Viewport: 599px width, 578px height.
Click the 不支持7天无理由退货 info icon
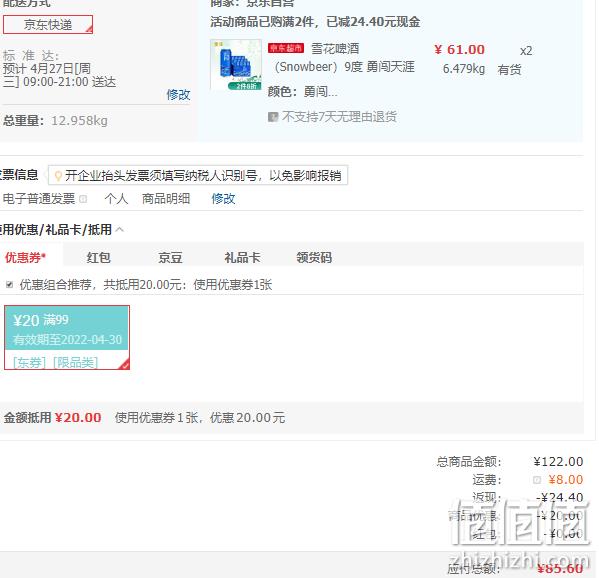pos(273,117)
